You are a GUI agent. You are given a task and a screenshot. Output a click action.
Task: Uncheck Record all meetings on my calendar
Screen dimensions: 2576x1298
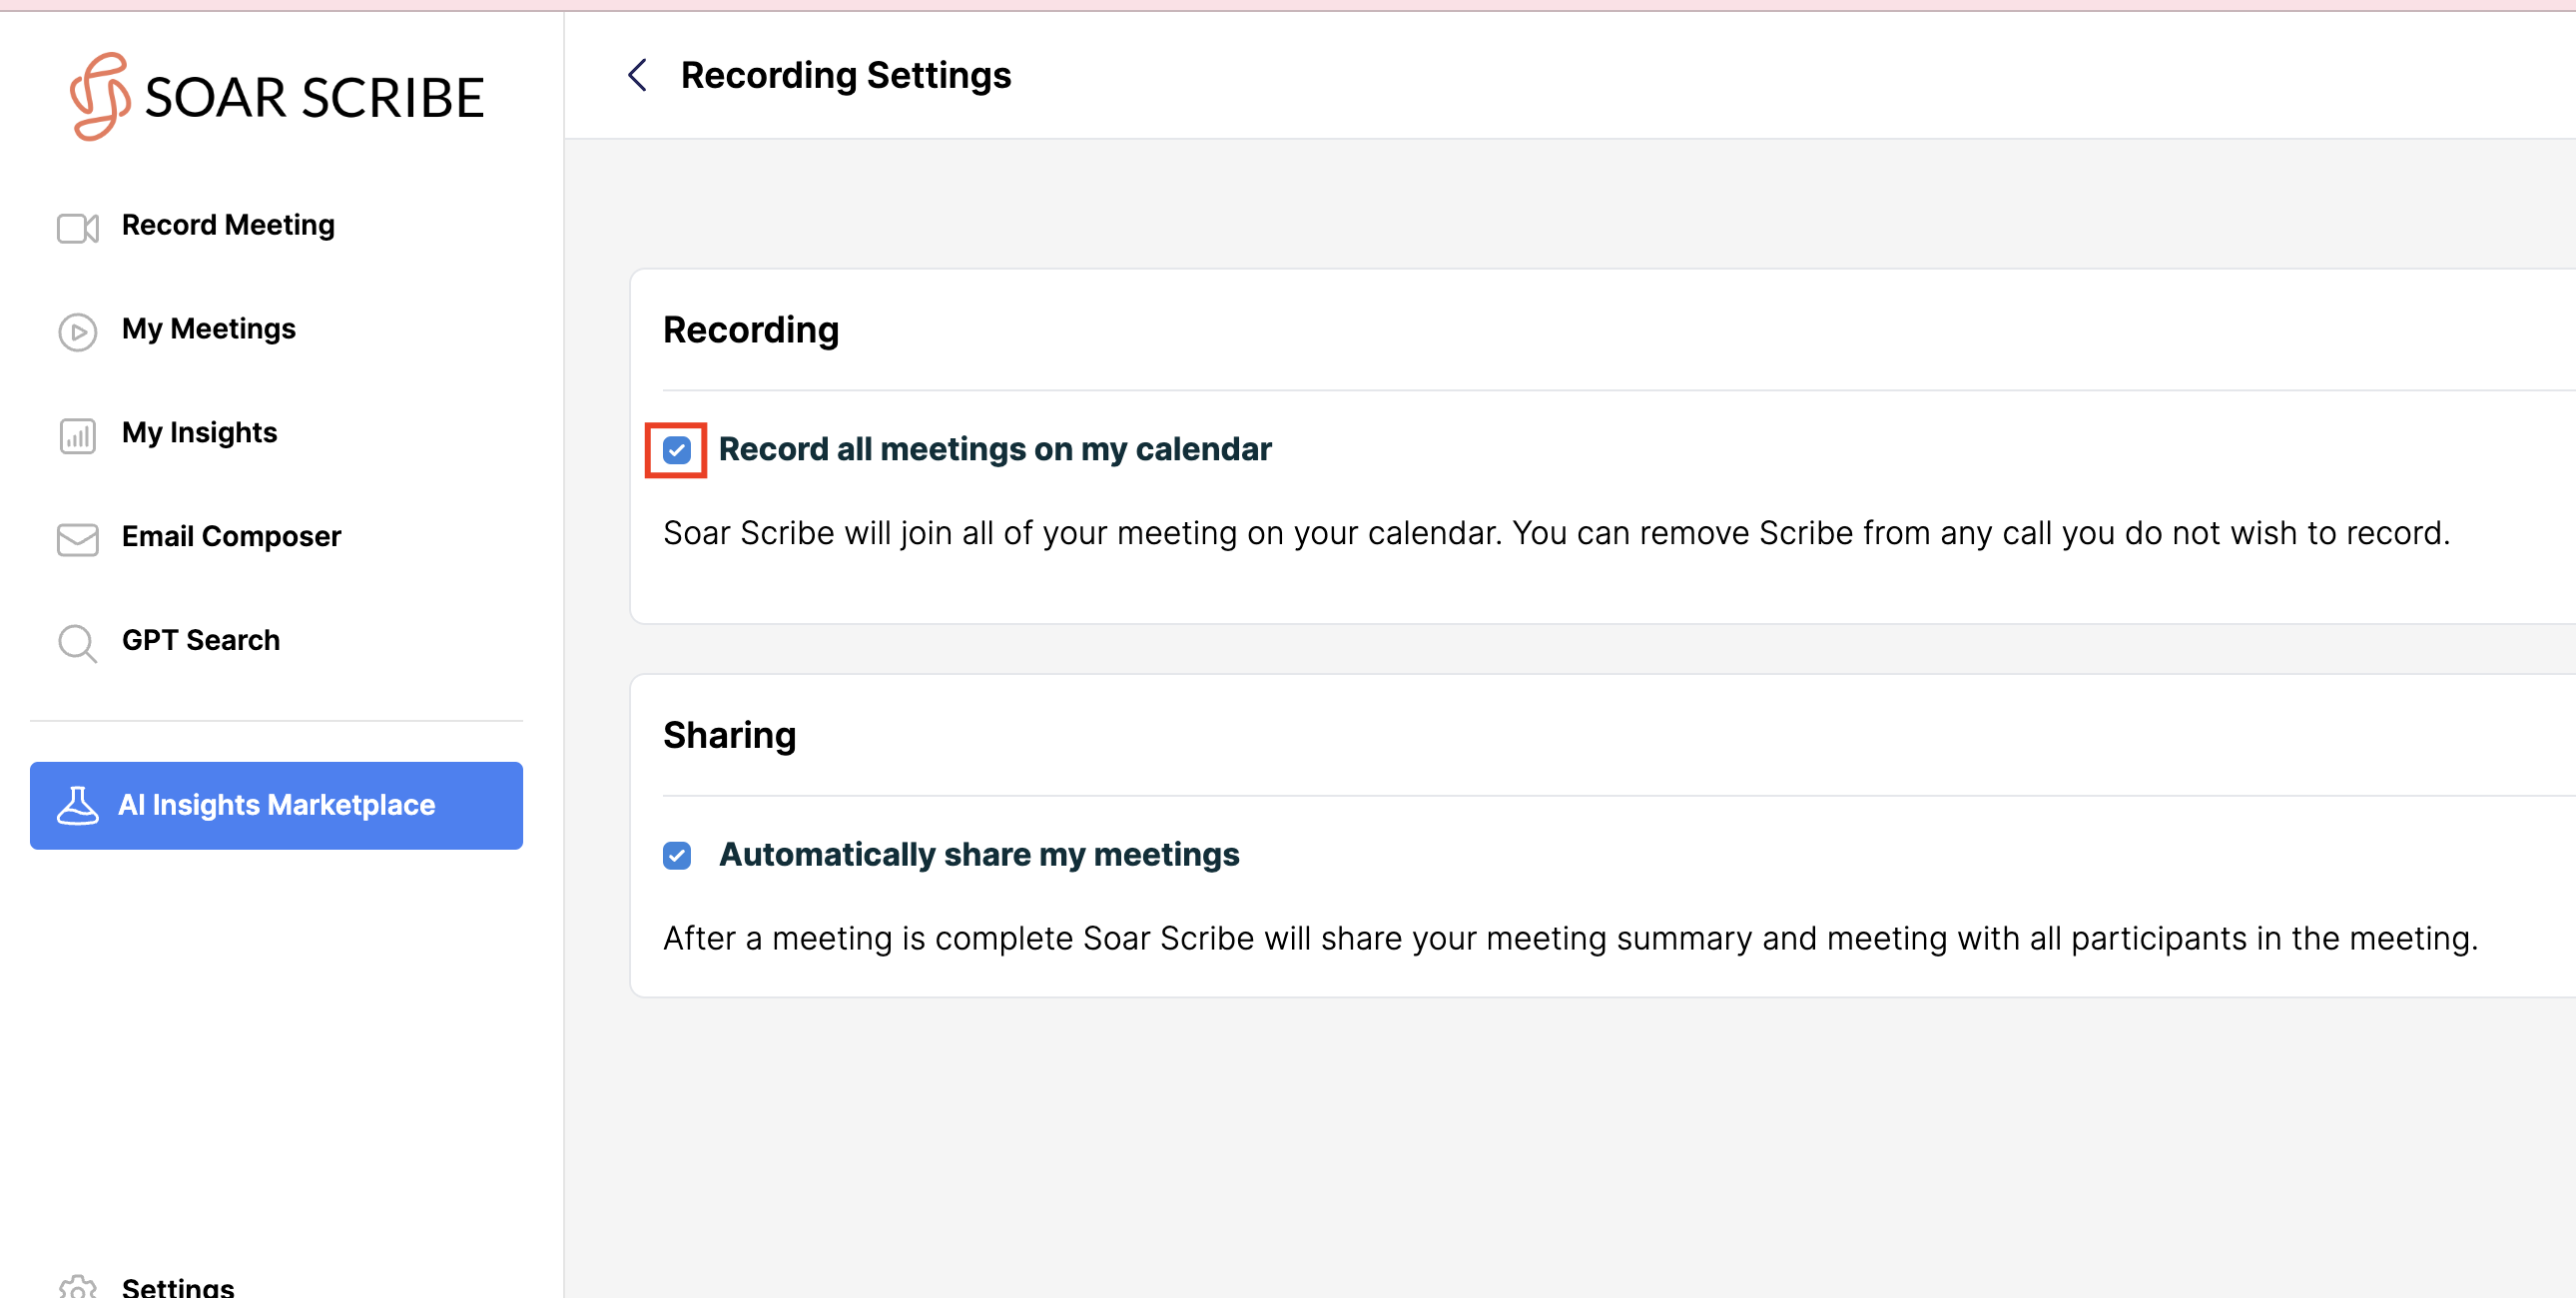click(x=676, y=450)
